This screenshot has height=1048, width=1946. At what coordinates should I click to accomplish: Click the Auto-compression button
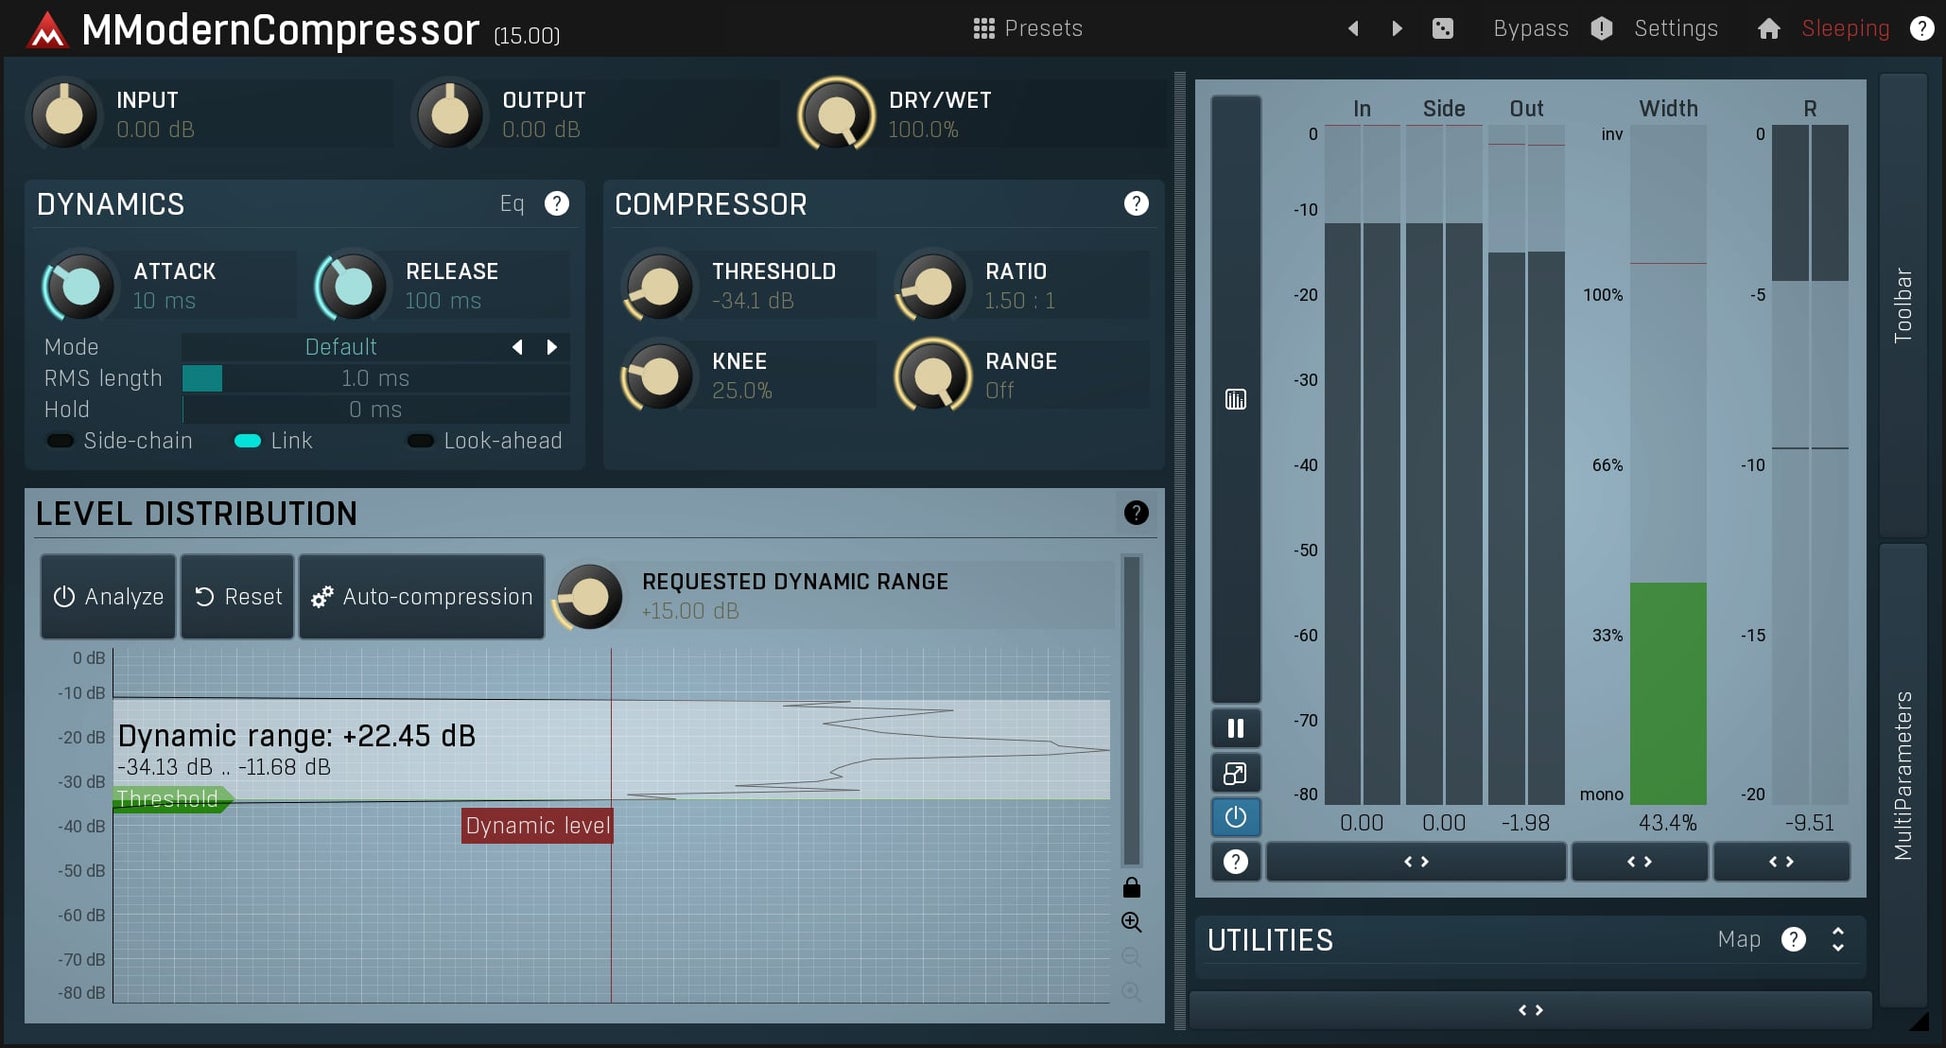[x=421, y=596]
